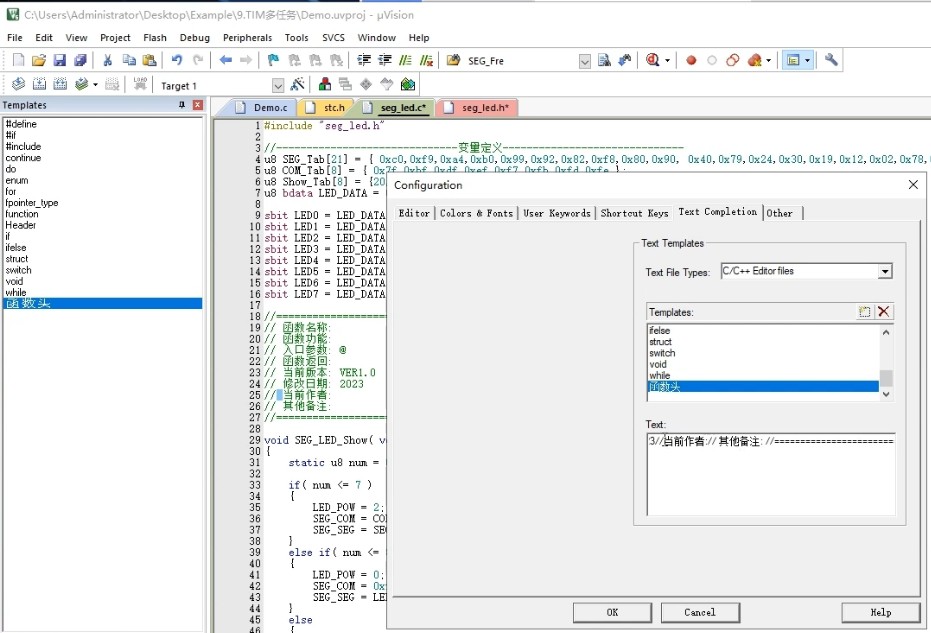This screenshot has width=931, height=633.
Task: Click Cancel in Configuration dialog
Action: tap(700, 612)
